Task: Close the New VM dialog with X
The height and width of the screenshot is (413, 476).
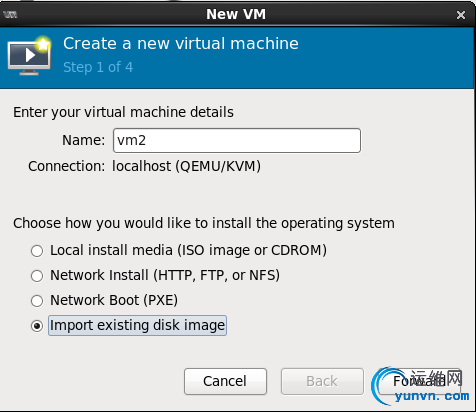Action: coord(461,15)
